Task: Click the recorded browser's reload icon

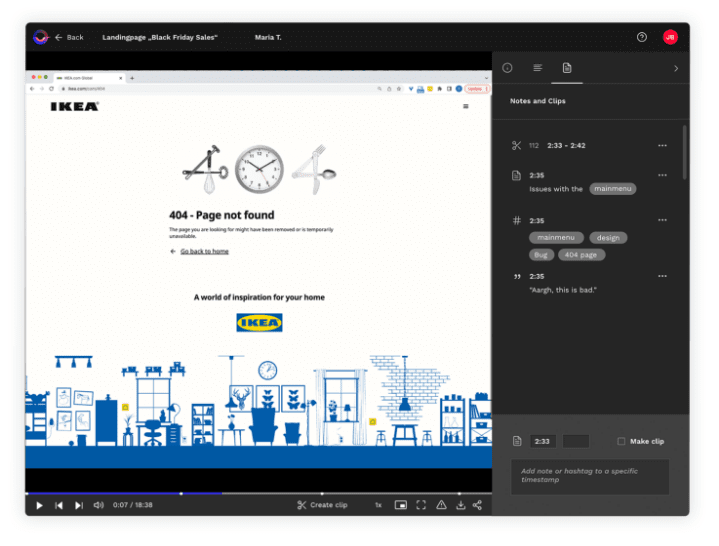Action: 51,88
